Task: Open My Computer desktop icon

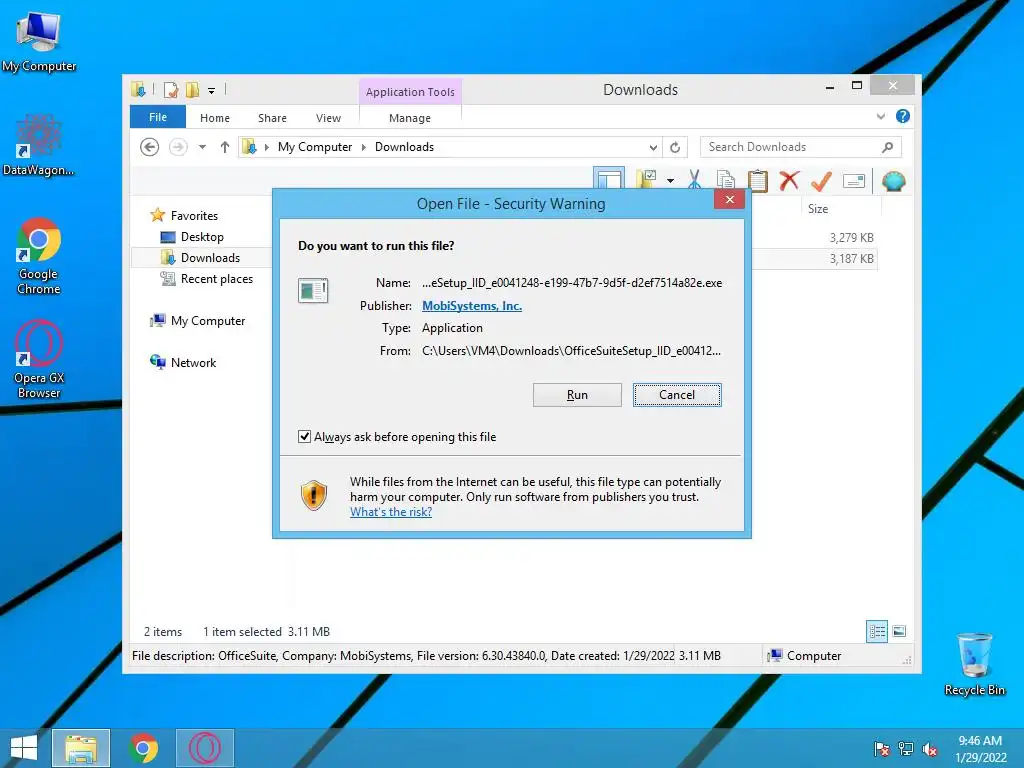Action: click(39, 41)
